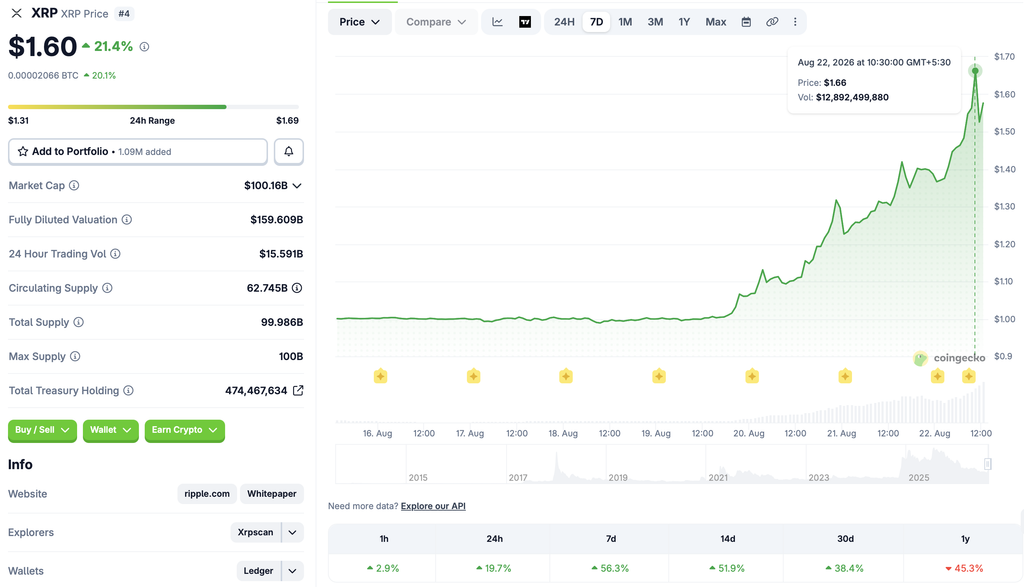This screenshot has width=1024, height=587.
Task: Show Total Supply info icon
Action: [x=78, y=322]
